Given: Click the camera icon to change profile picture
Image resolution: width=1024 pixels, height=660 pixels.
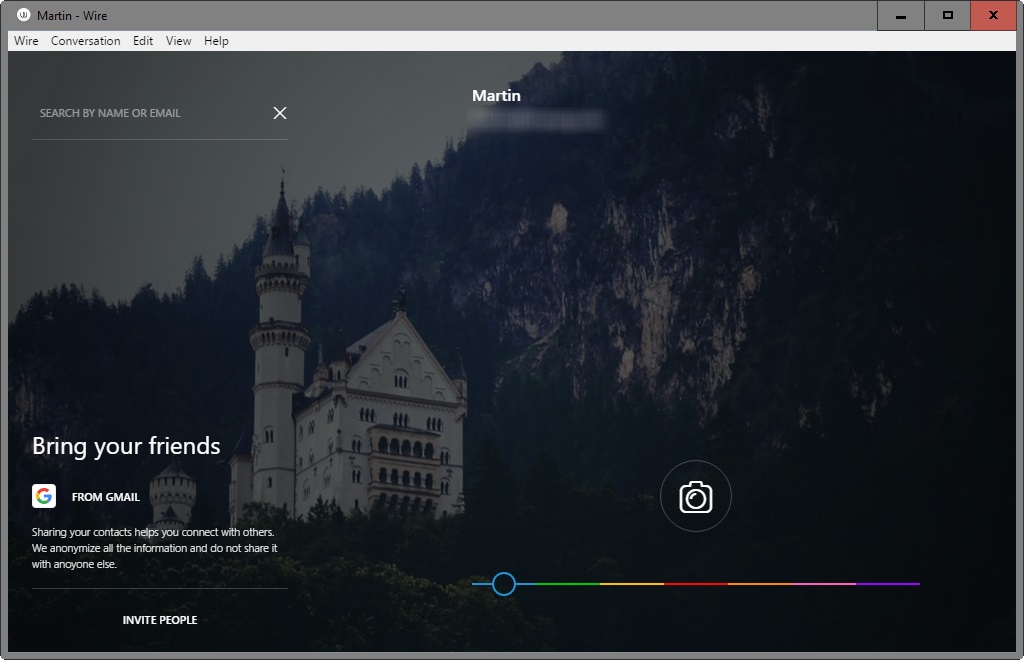Looking at the screenshot, I should (x=696, y=496).
